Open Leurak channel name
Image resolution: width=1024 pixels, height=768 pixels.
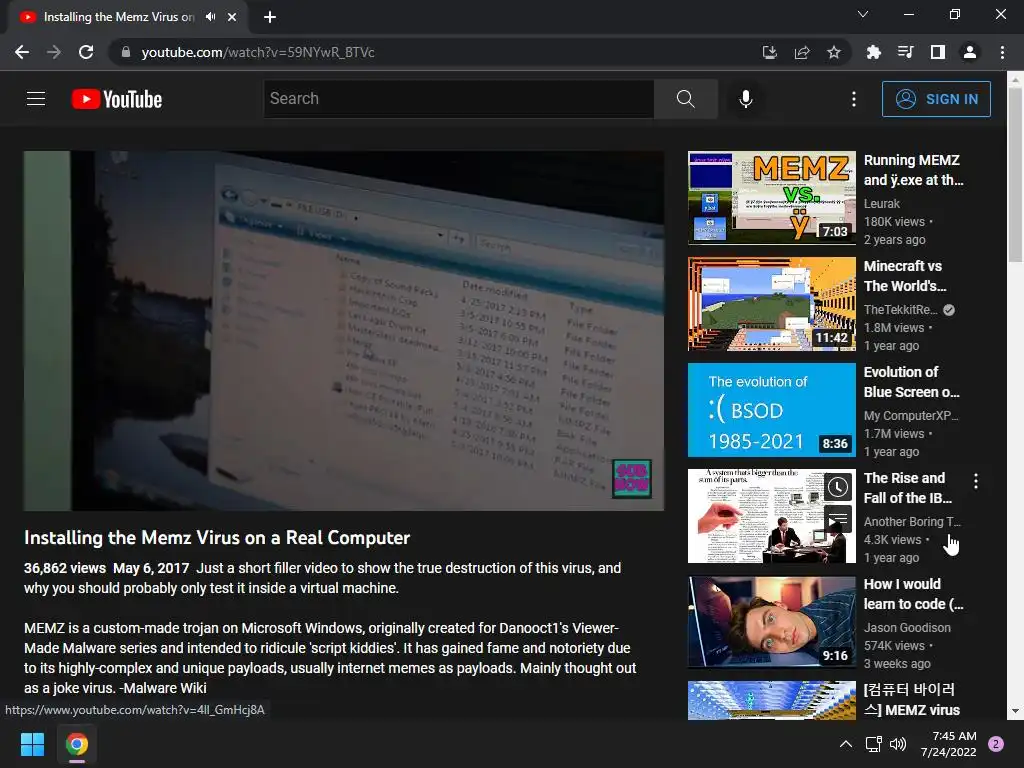tap(882, 204)
